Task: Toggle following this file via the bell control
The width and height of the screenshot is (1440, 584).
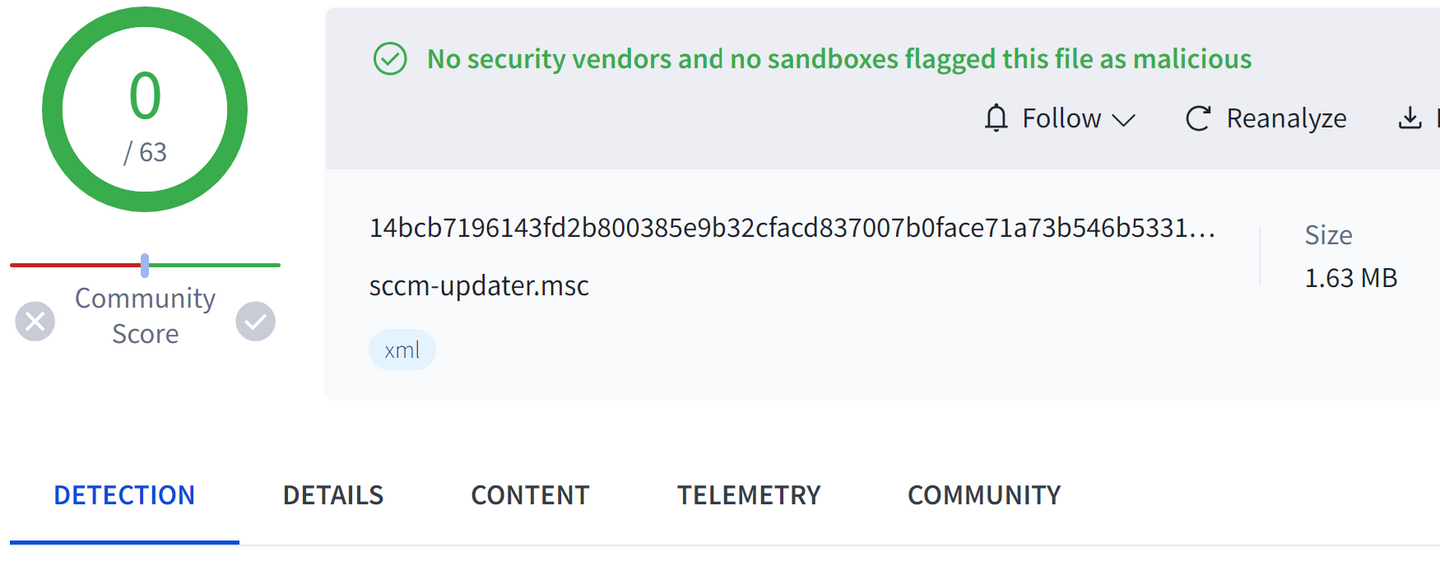Action: pos(996,118)
